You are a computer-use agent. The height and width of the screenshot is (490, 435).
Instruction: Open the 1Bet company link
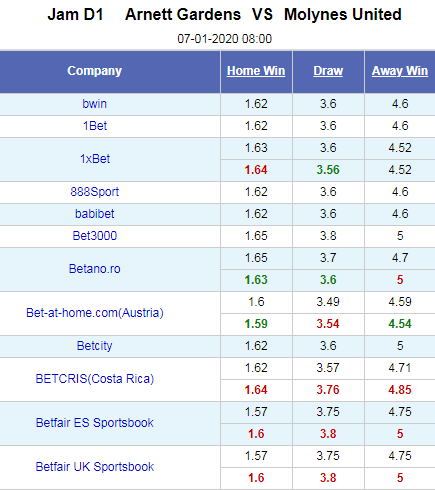(95, 126)
